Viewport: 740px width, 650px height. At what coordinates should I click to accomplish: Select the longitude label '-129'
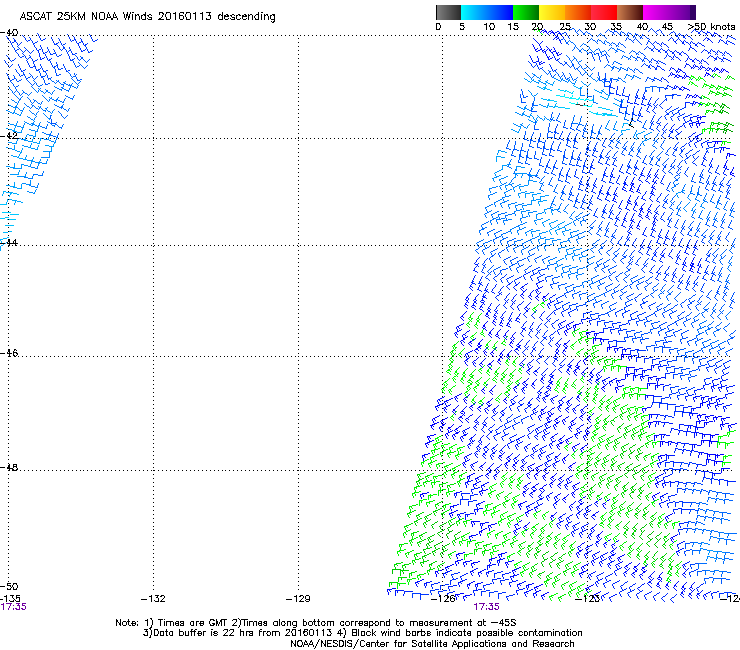[x=298, y=599]
